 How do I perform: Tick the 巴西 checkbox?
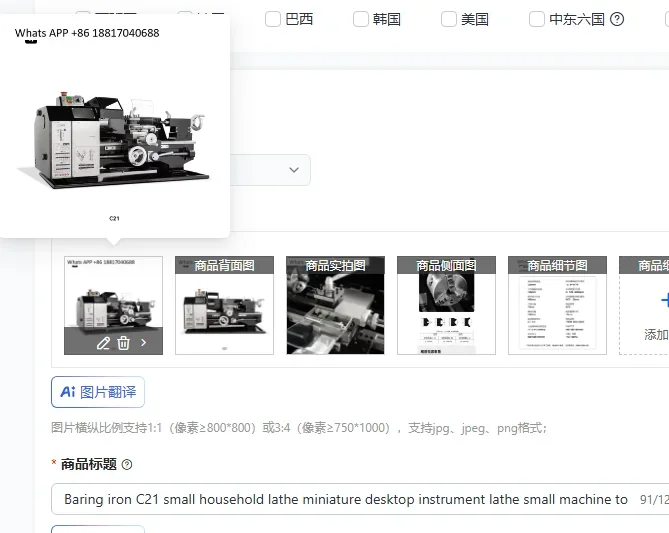coord(273,19)
